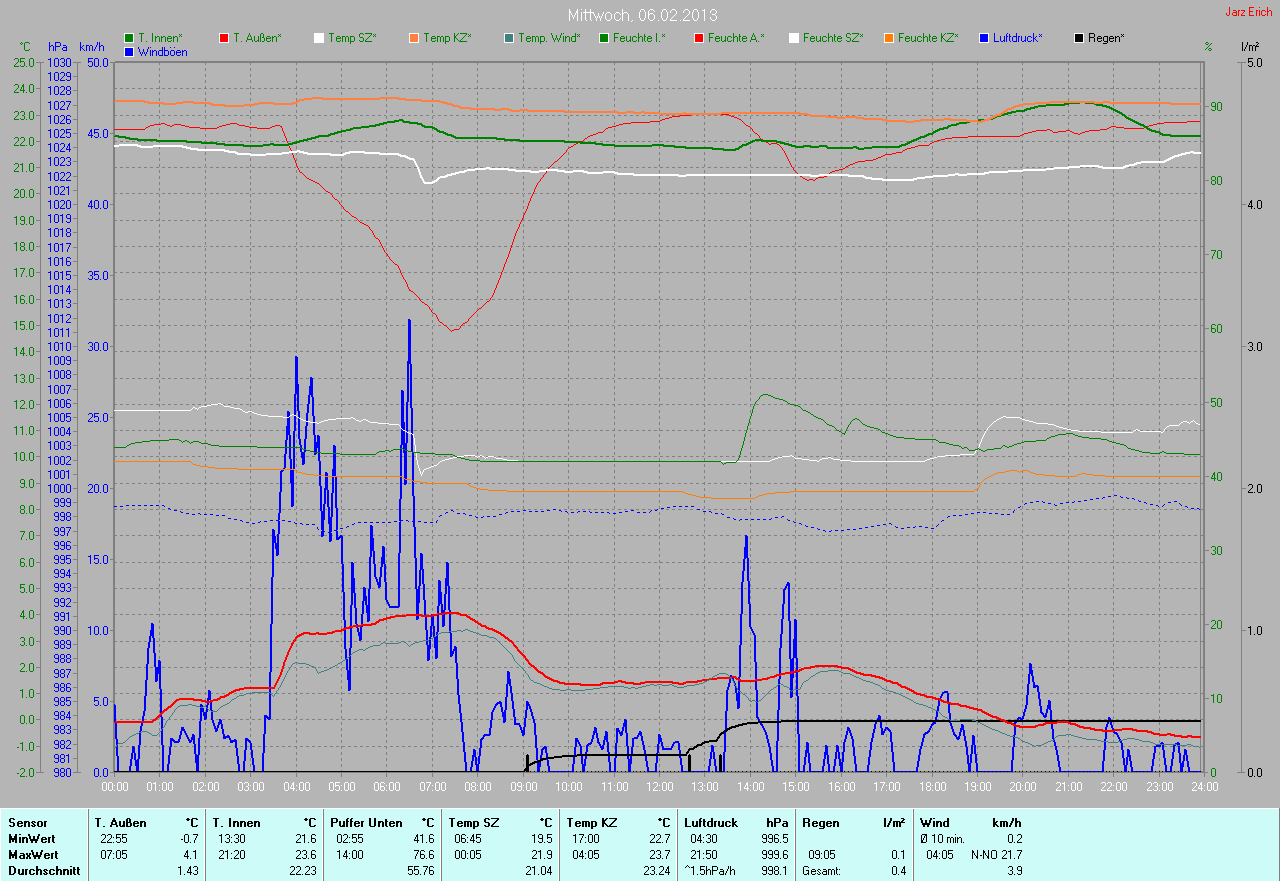The image size is (1280, 881).
Task: Click the orange Temp KZ legend square
Action: [x=414, y=38]
